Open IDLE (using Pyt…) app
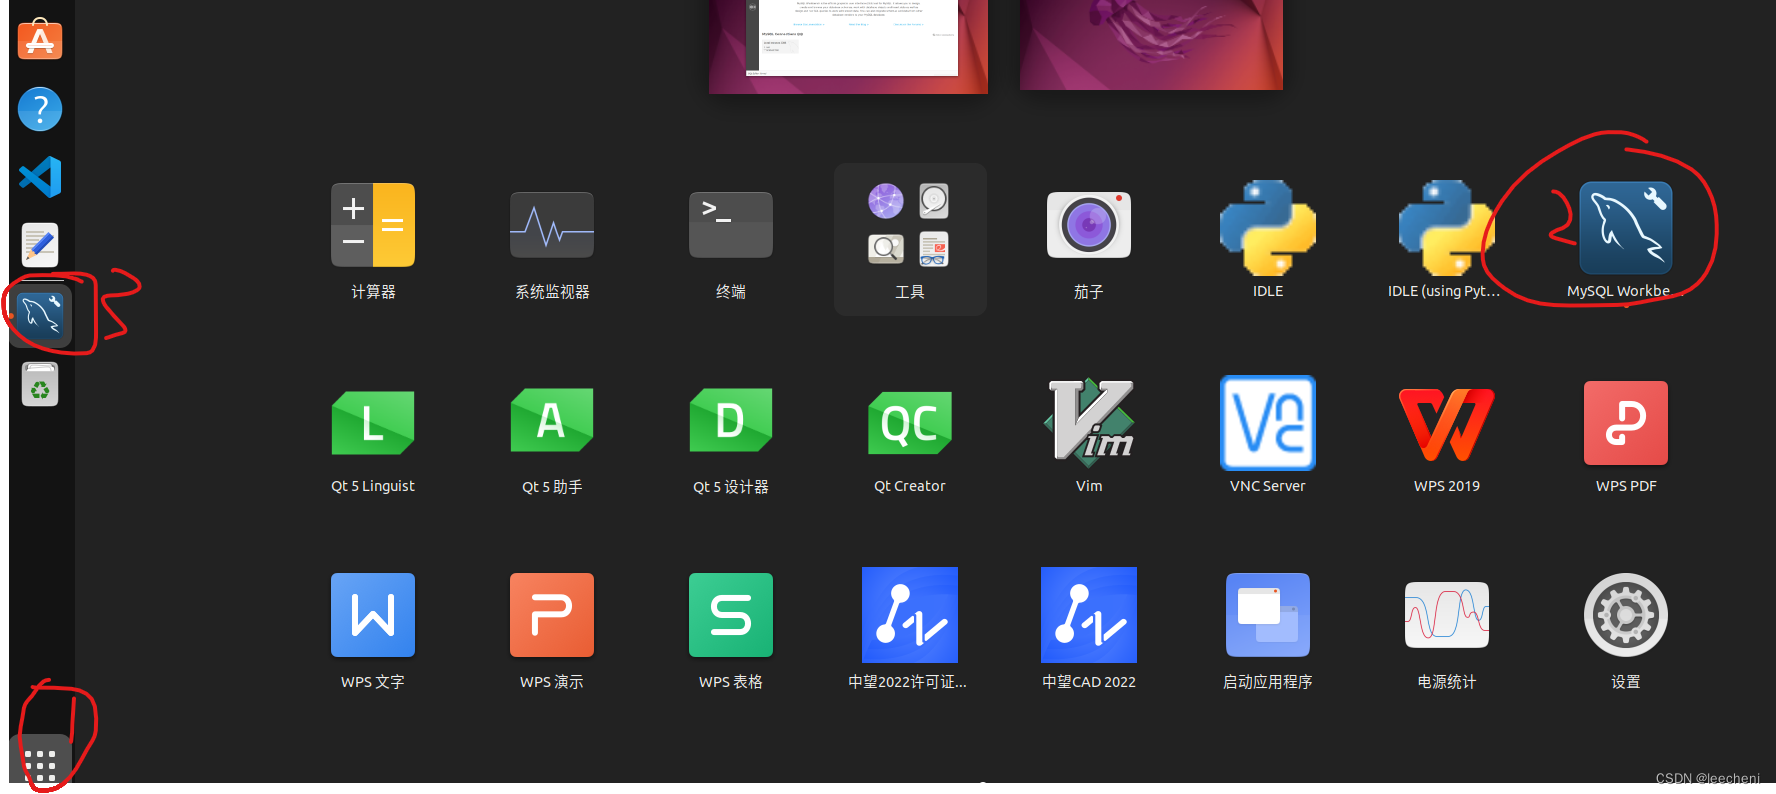The height and width of the screenshot is (794, 1776). 1447,228
